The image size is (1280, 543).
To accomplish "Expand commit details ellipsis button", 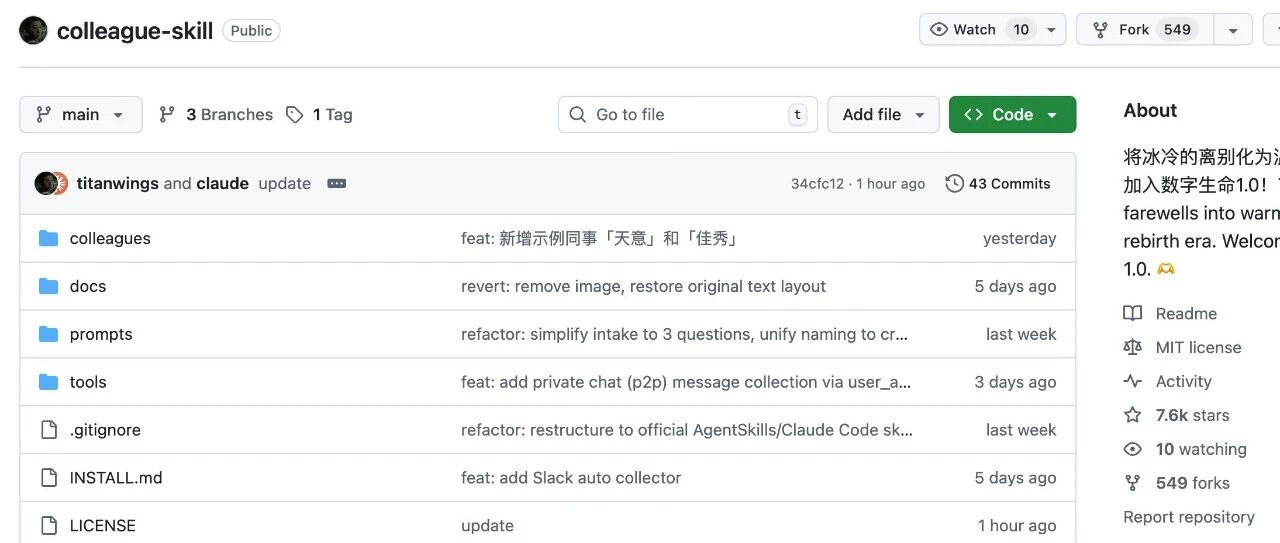I will click(337, 183).
